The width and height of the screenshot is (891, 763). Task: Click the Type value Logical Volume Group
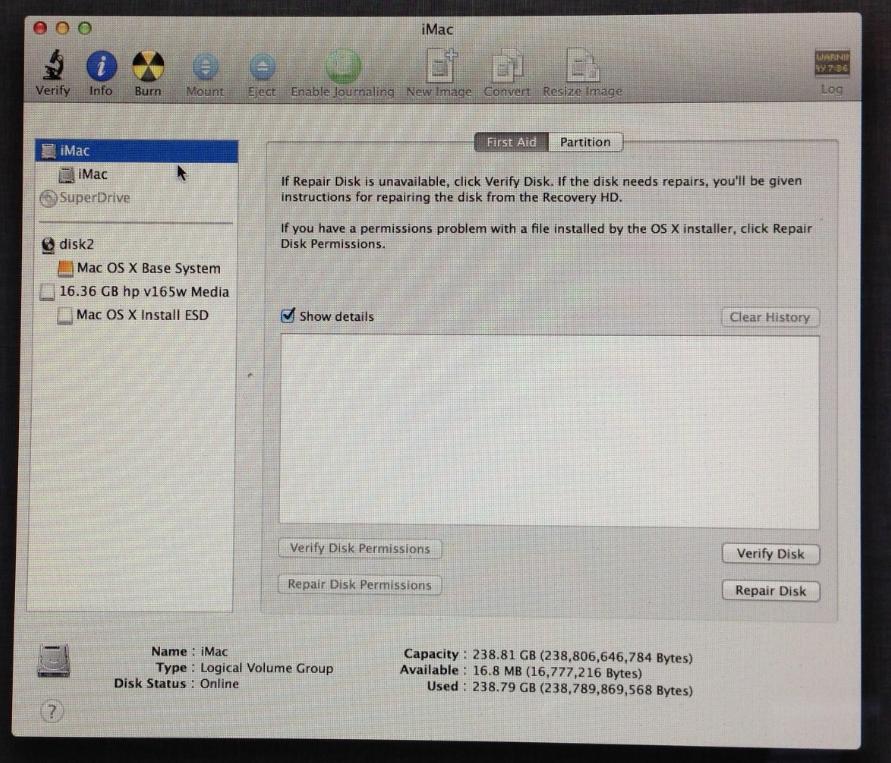click(267, 668)
